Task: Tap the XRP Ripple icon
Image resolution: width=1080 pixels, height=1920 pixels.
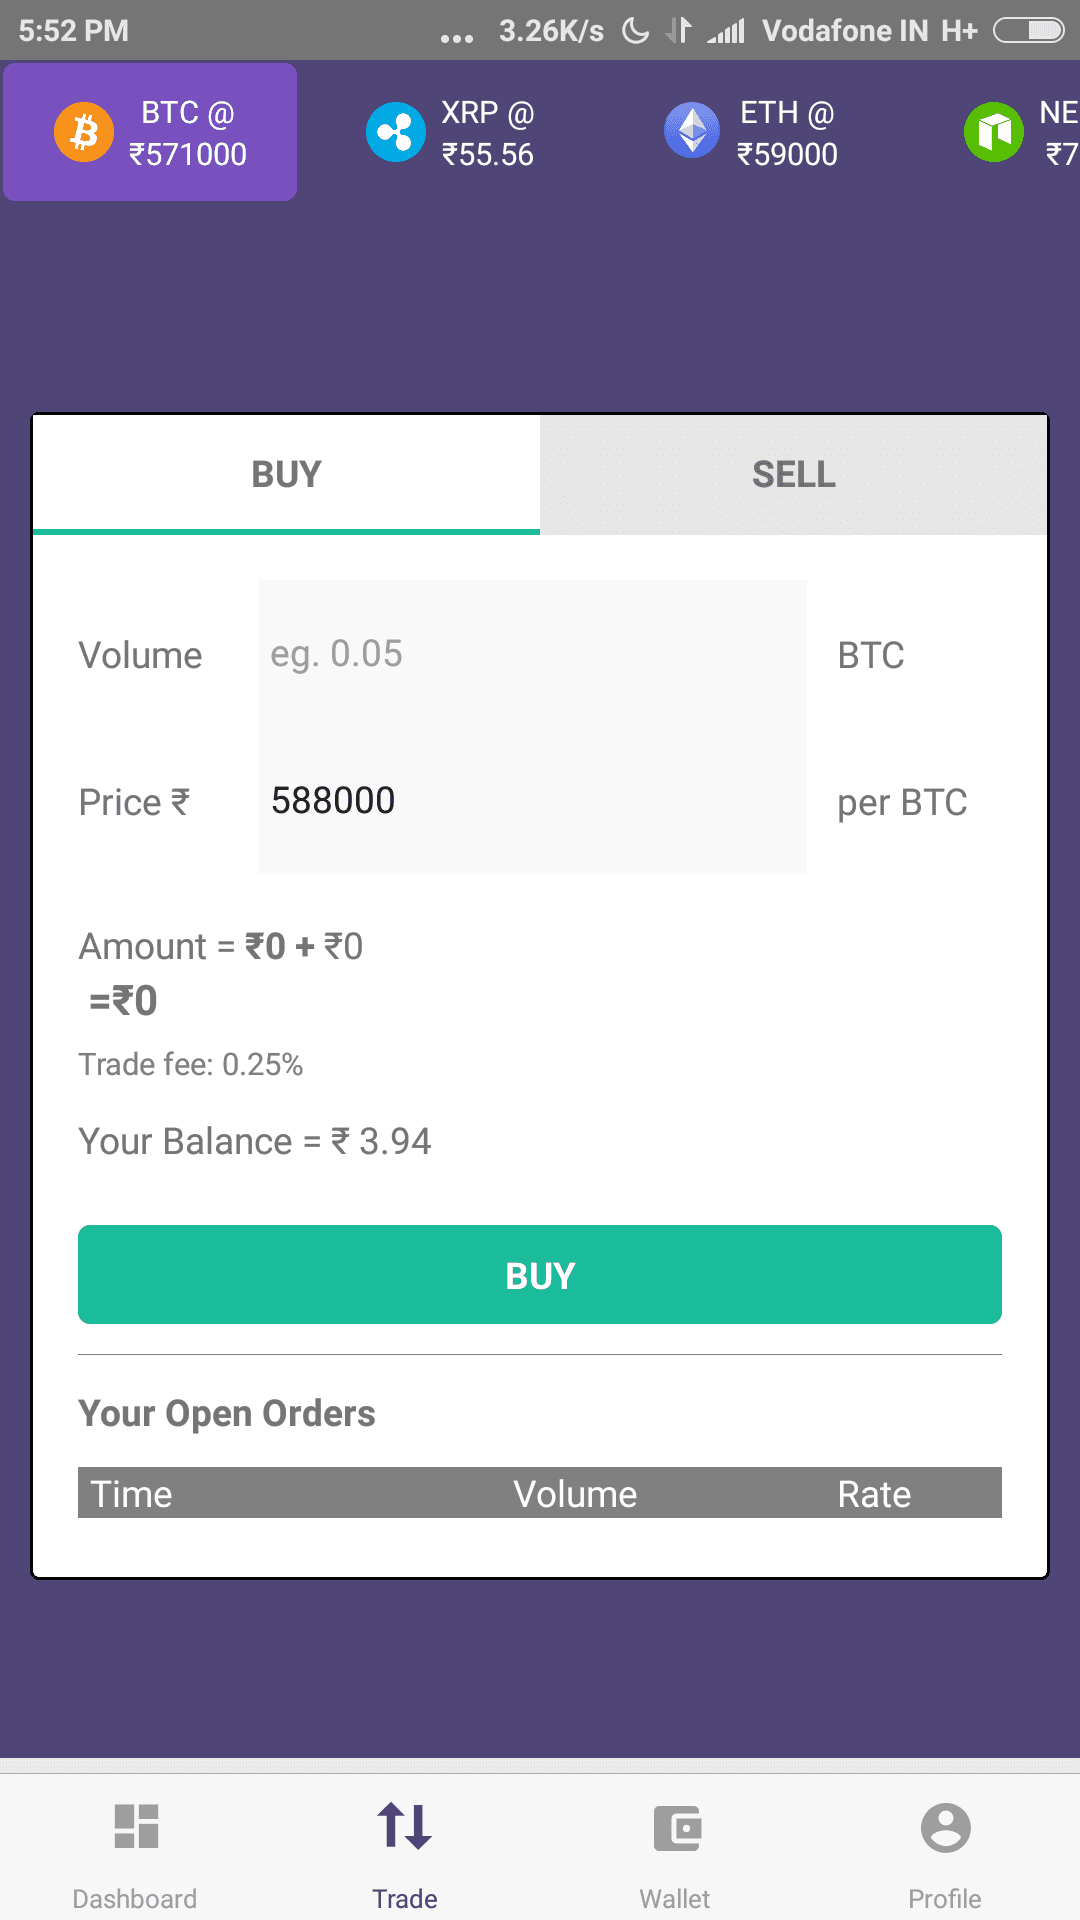Action: (x=395, y=132)
